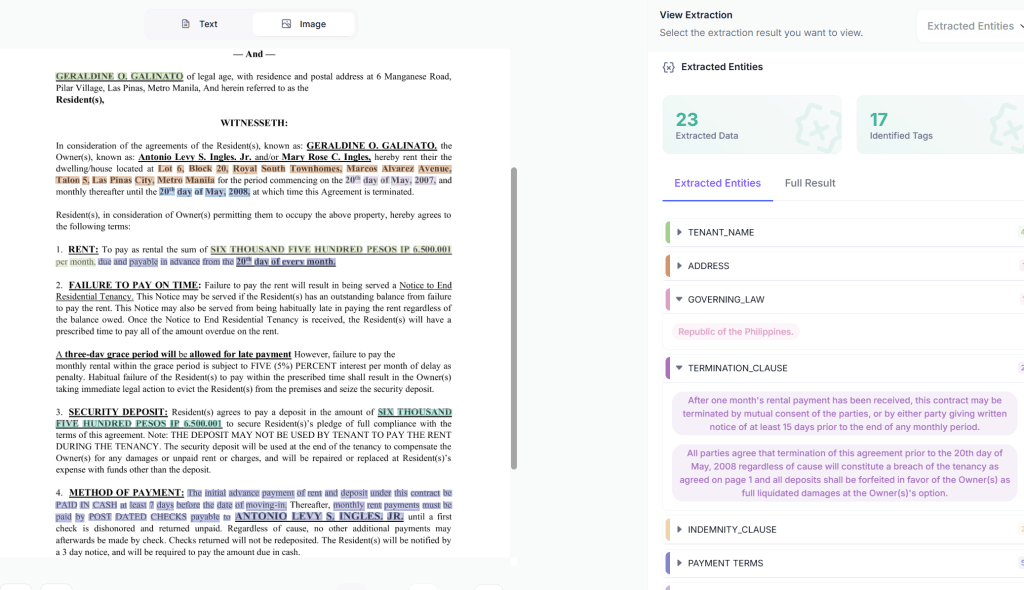Select the 15-day notice termination clause snippet

844,411
